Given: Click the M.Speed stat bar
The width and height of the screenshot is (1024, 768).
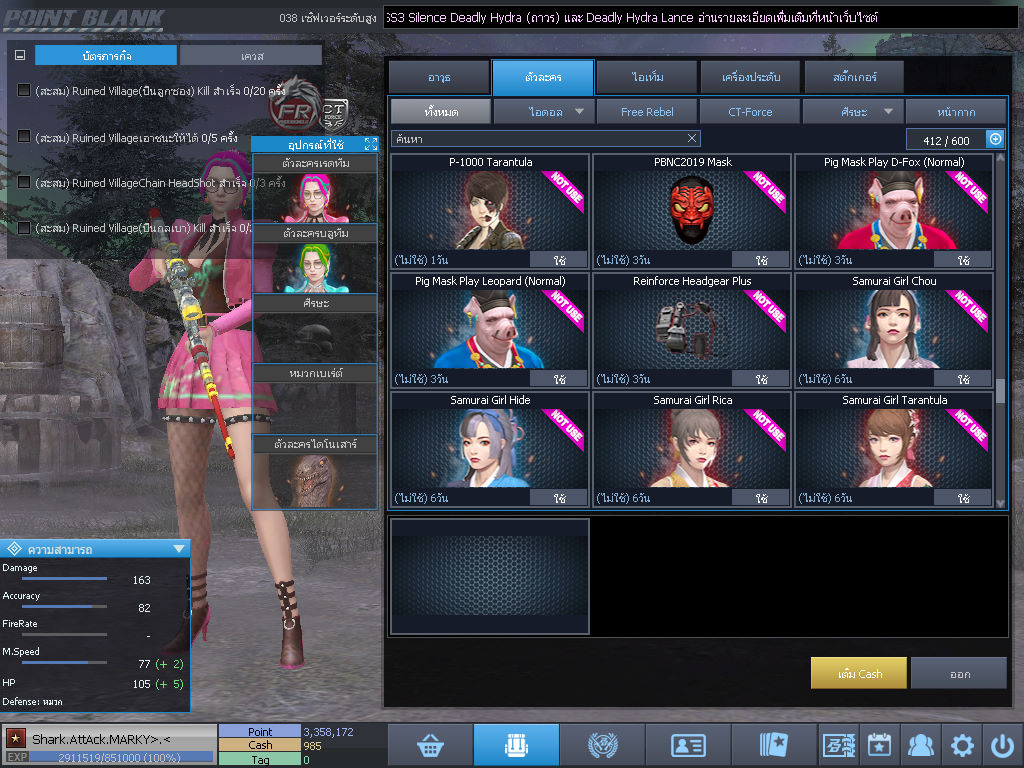Looking at the screenshot, I should pyautogui.click(x=64, y=662).
